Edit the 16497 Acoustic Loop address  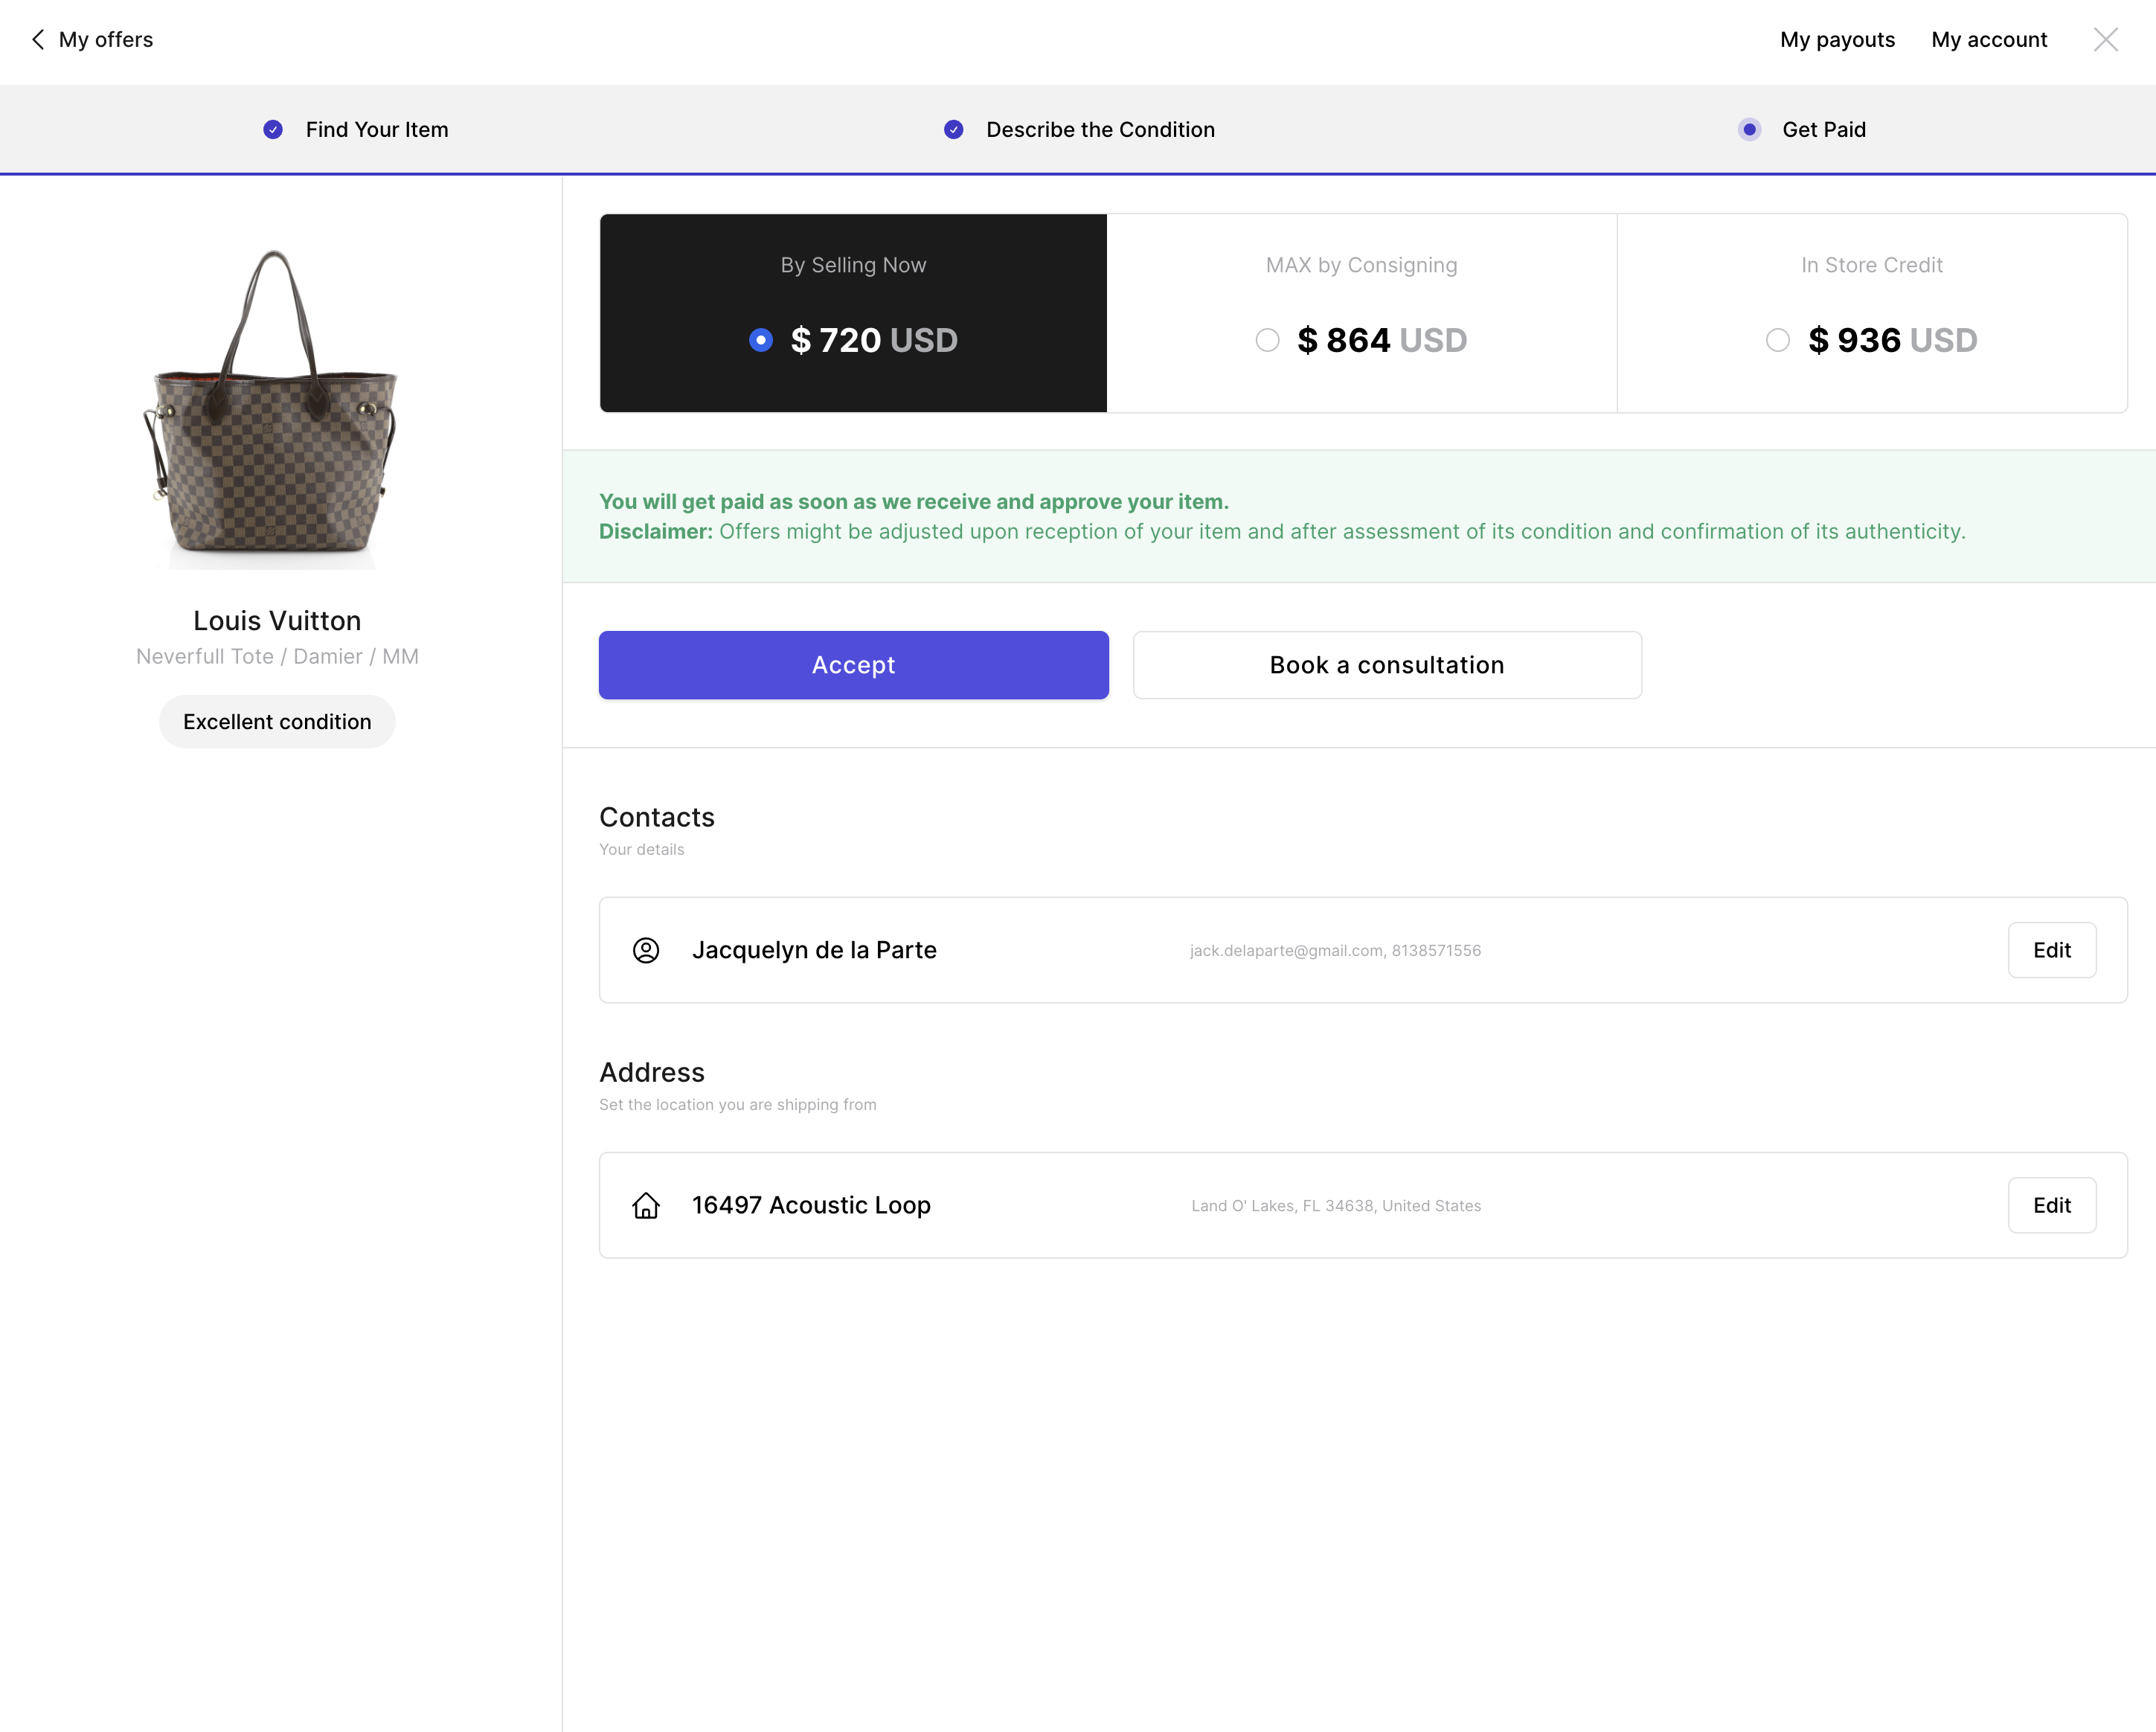(x=2052, y=1206)
